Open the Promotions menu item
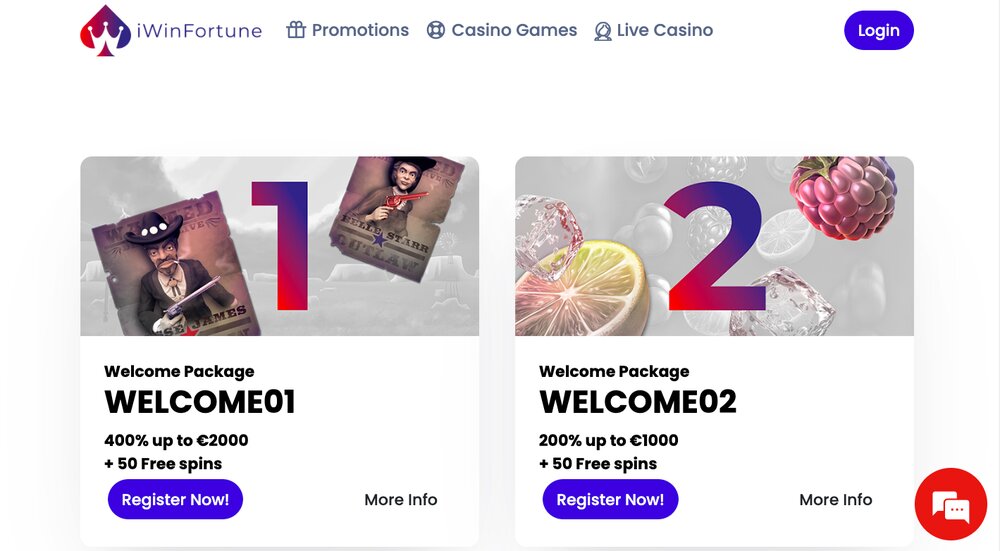 [x=360, y=30]
